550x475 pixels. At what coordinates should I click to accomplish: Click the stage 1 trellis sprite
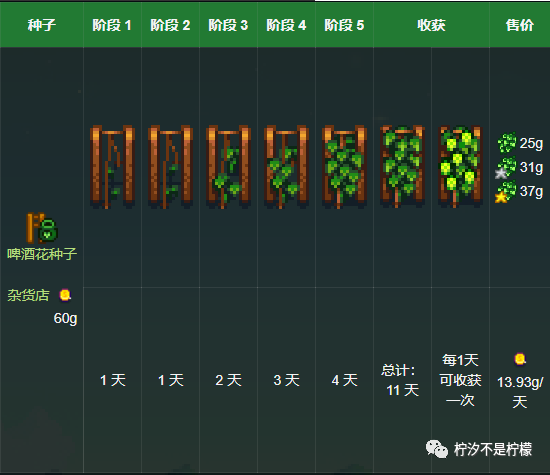pos(113,167)
